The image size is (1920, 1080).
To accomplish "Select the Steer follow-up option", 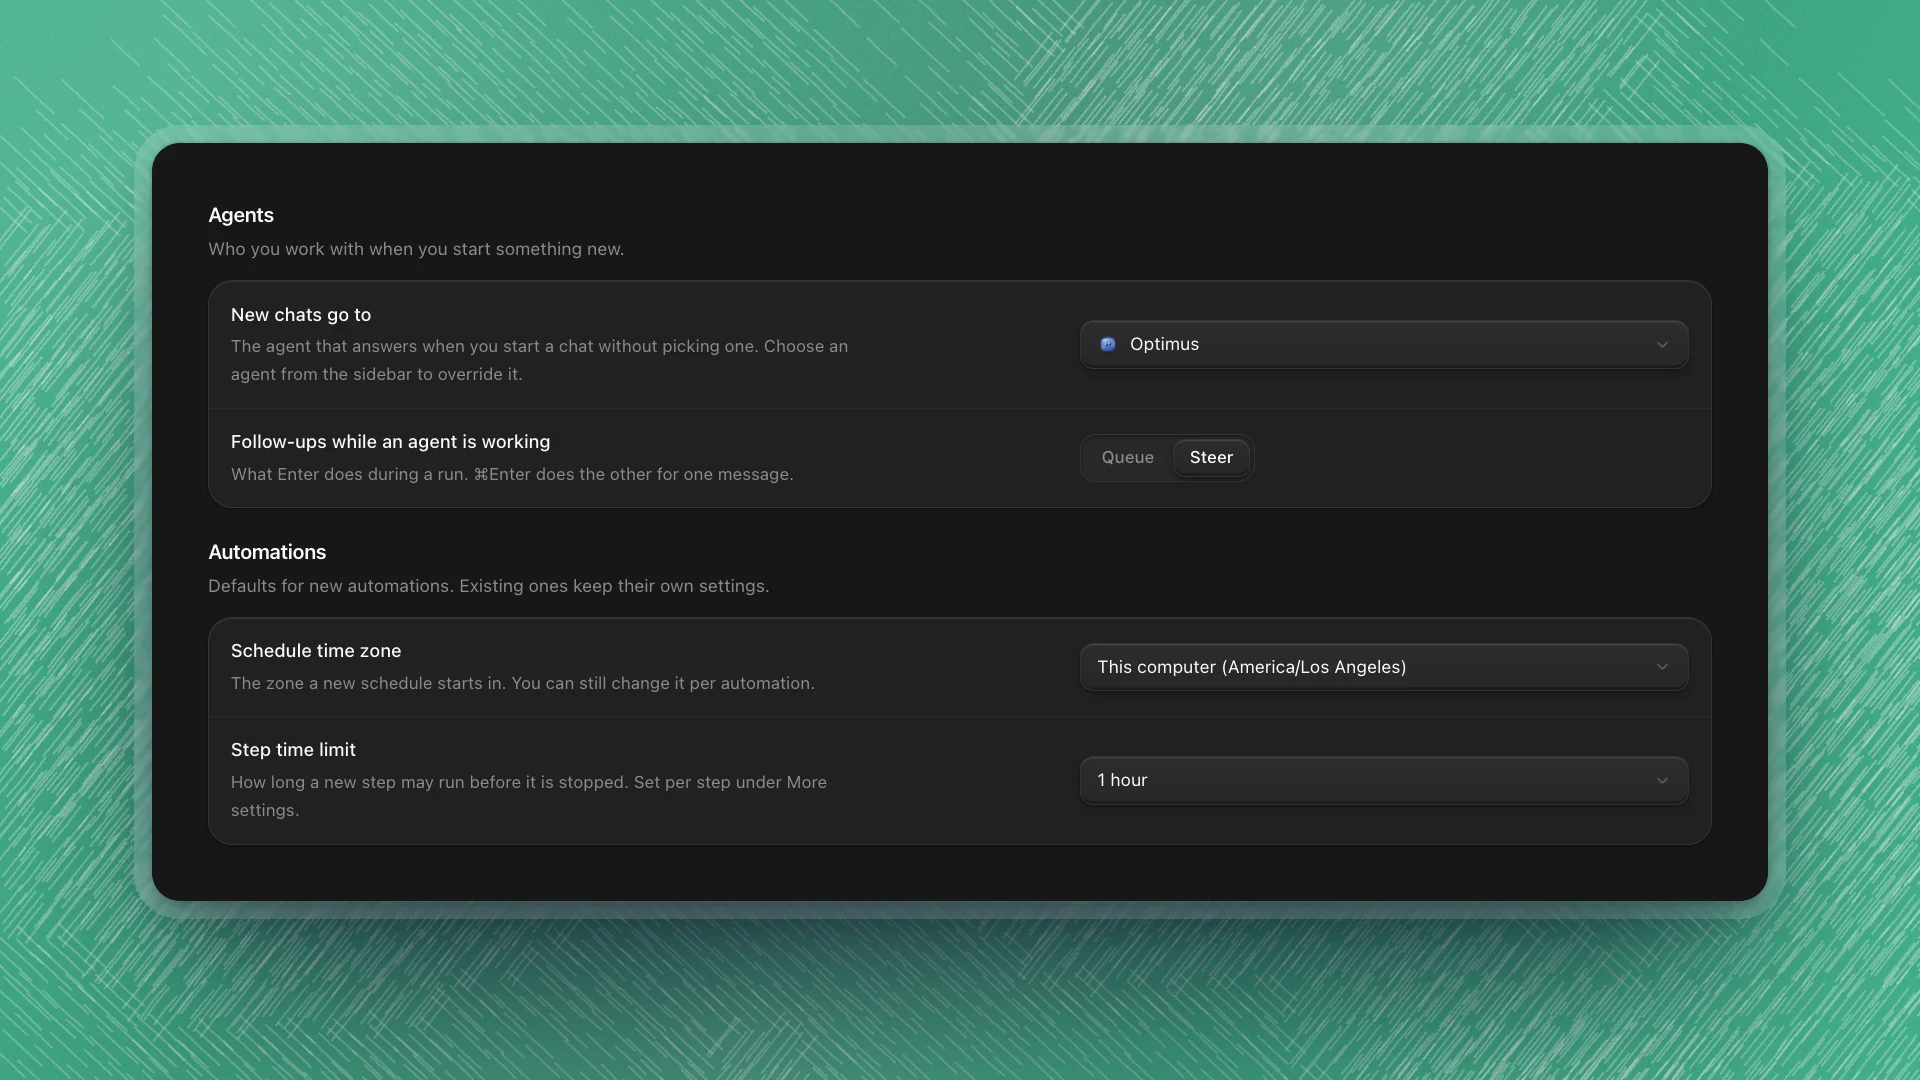I will [1211, 458].
